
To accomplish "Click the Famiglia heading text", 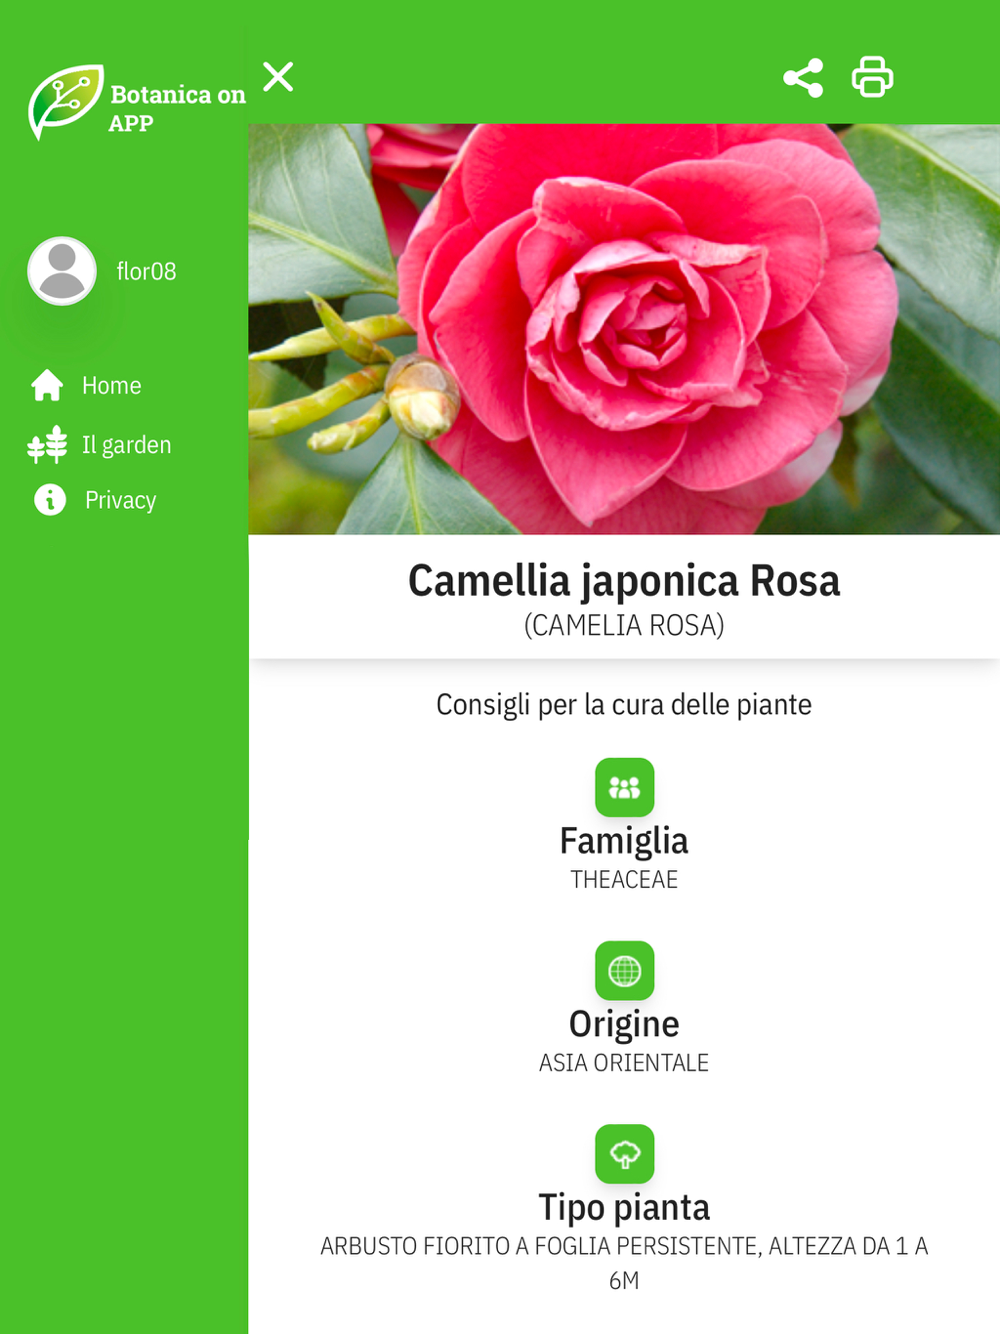I will tap(624, 842).
